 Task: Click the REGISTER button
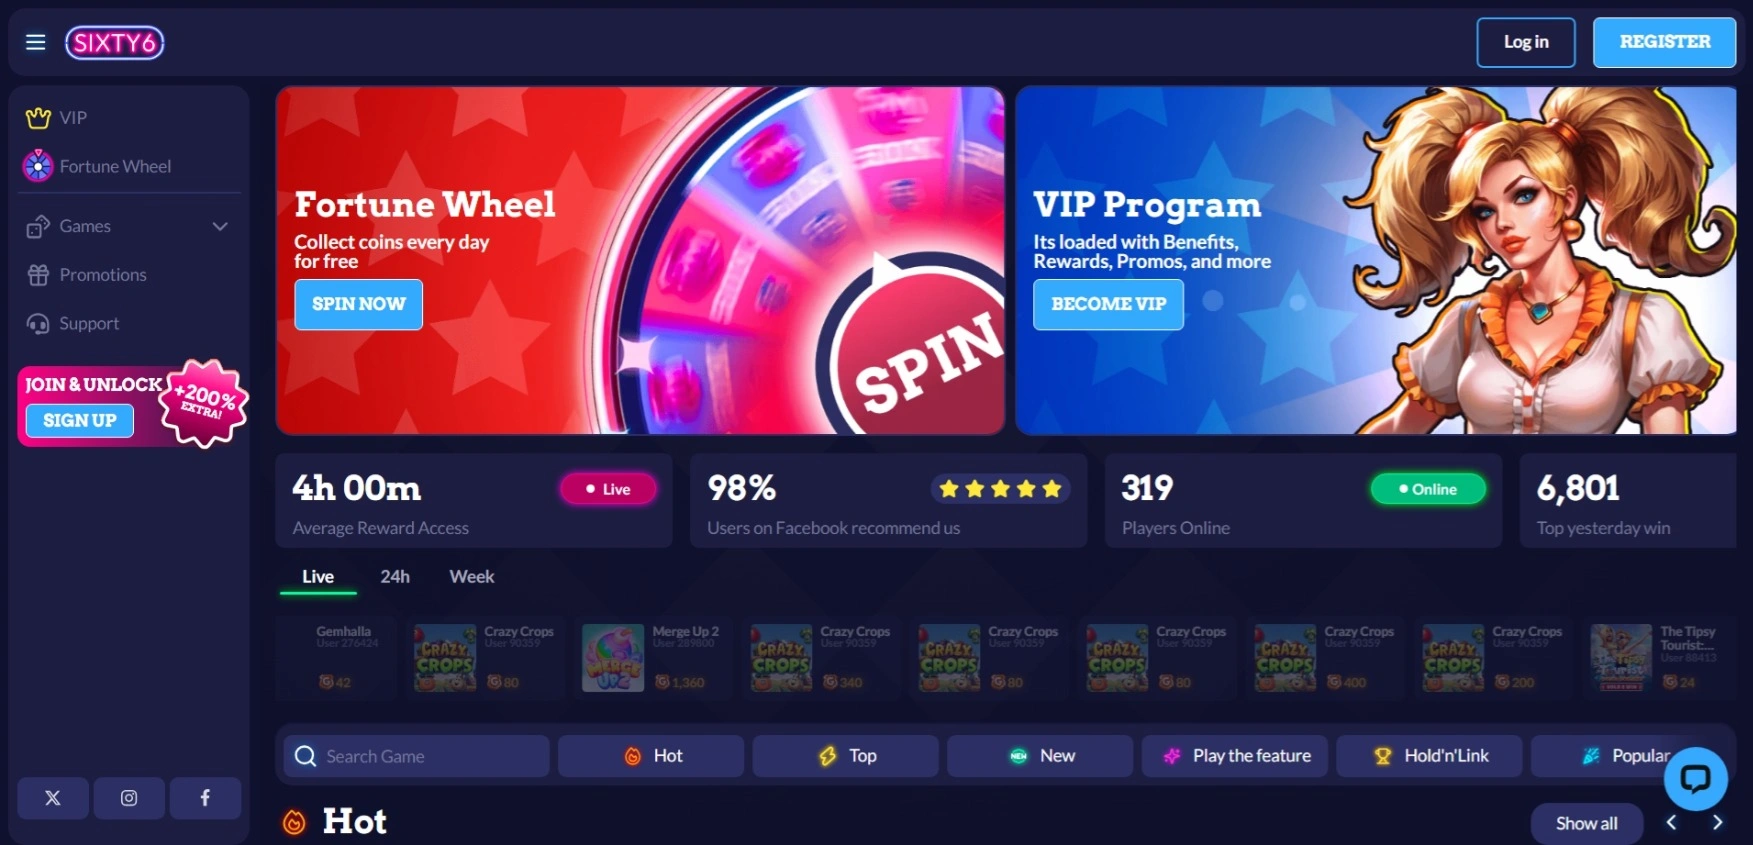(1664, 42)
